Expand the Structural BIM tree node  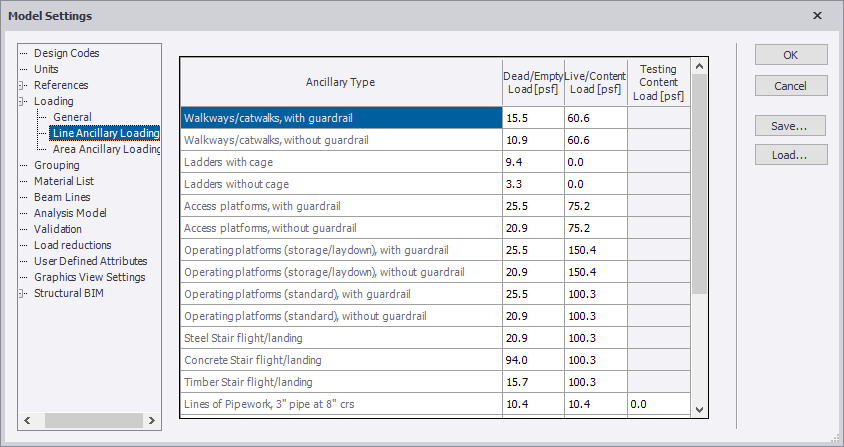(x=23, y=293)
